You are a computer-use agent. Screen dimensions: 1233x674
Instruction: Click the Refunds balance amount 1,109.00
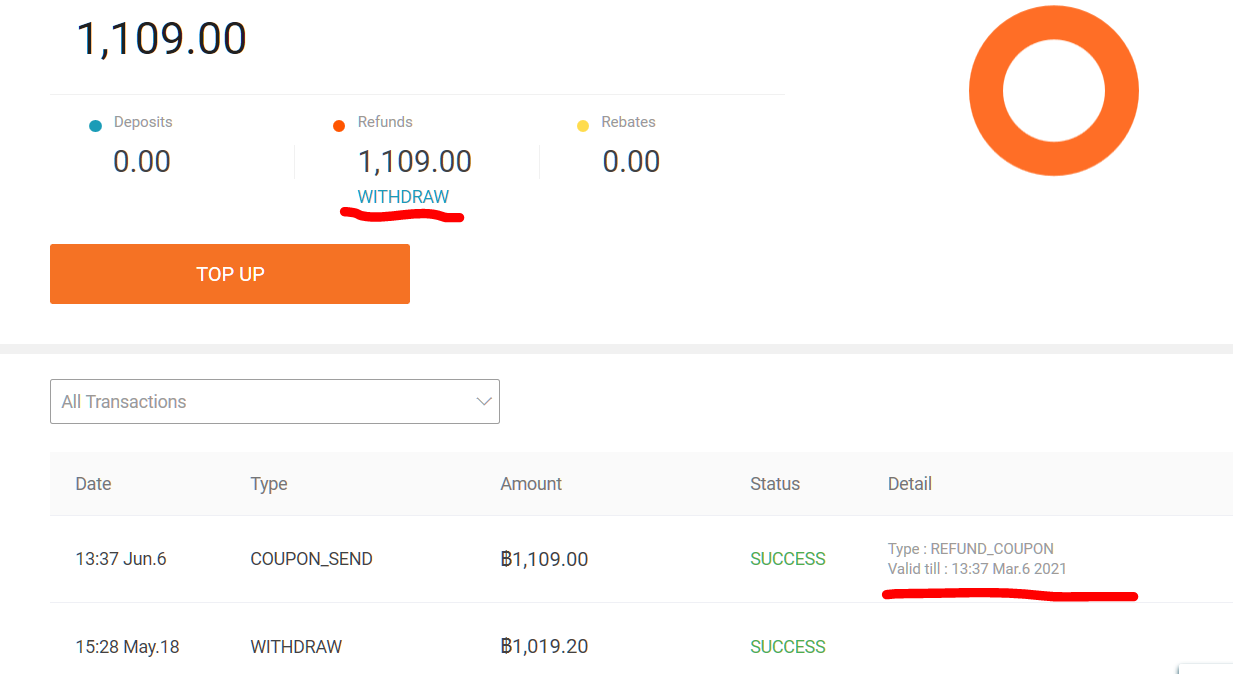tap(414, 161)
